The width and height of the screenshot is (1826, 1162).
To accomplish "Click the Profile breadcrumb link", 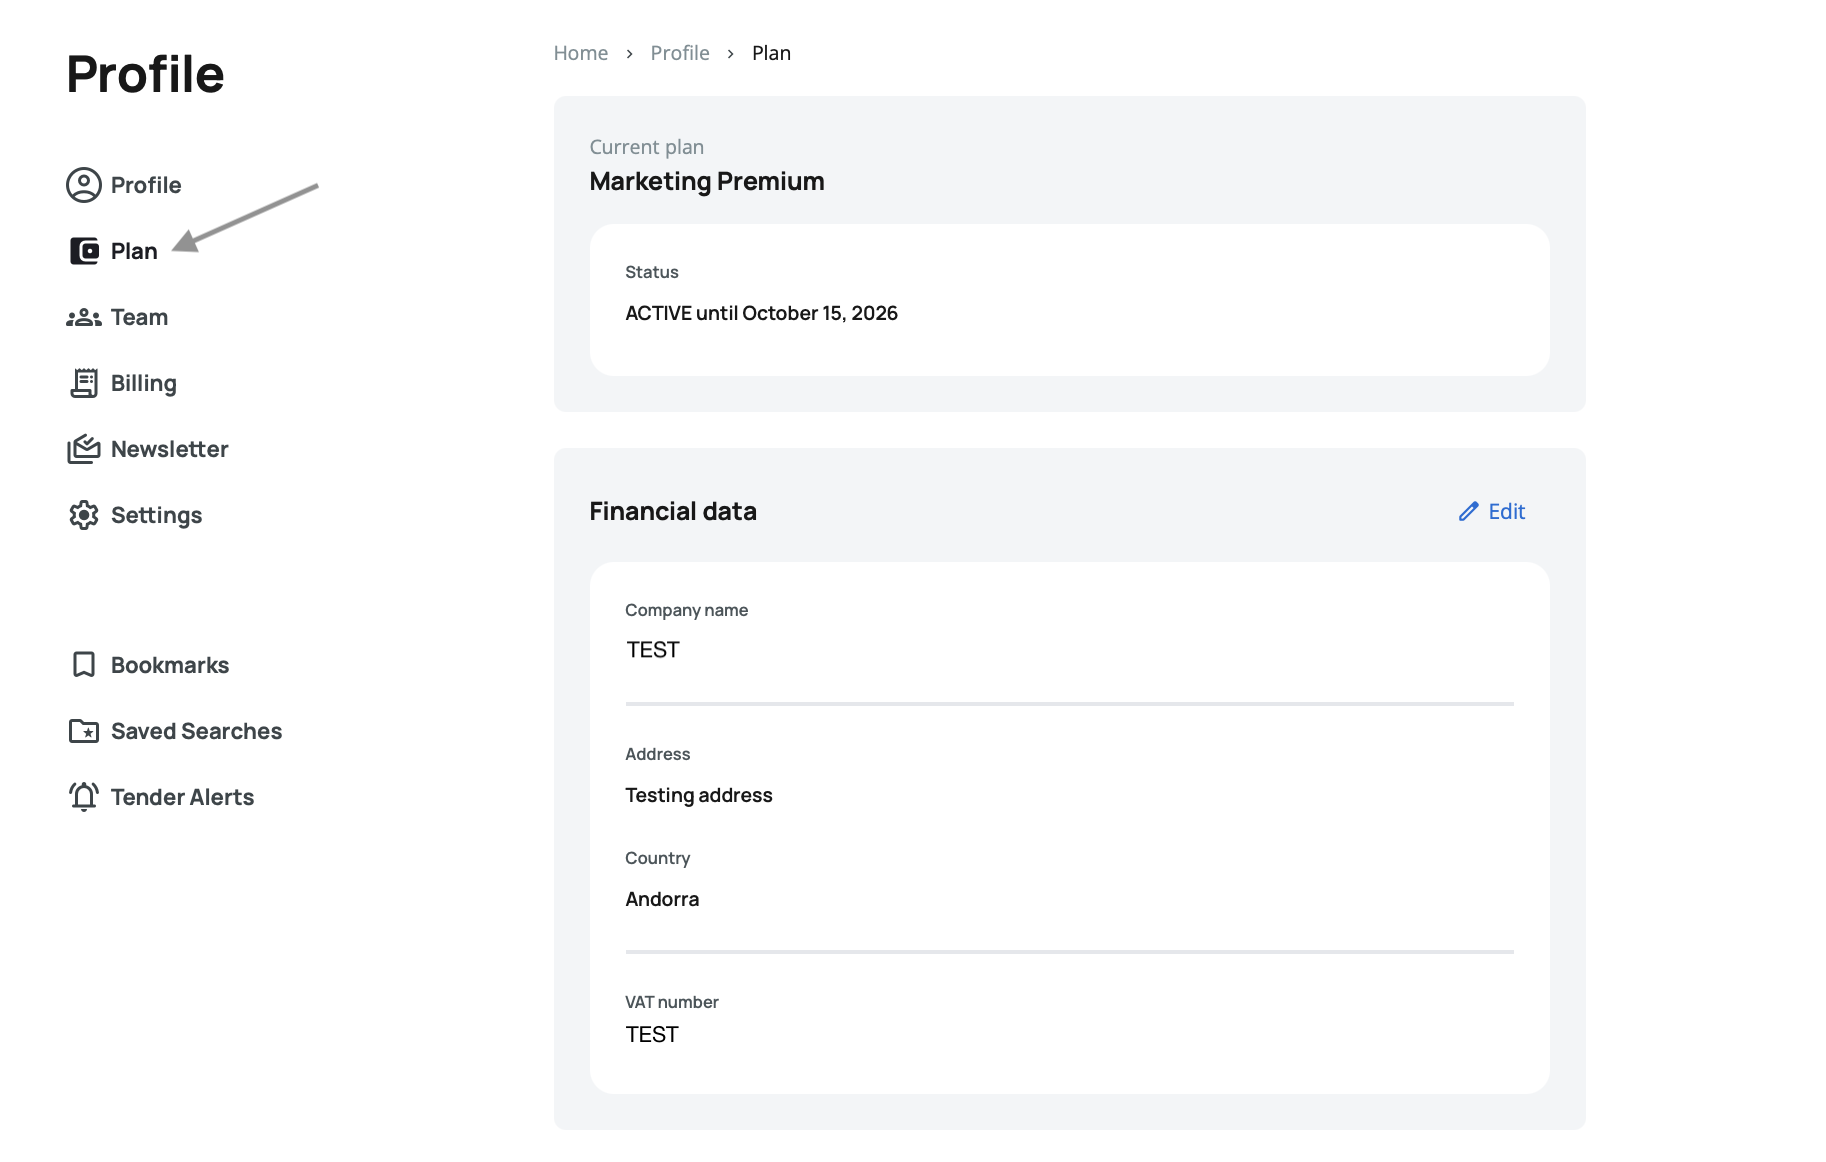I will tap(679, 53).
